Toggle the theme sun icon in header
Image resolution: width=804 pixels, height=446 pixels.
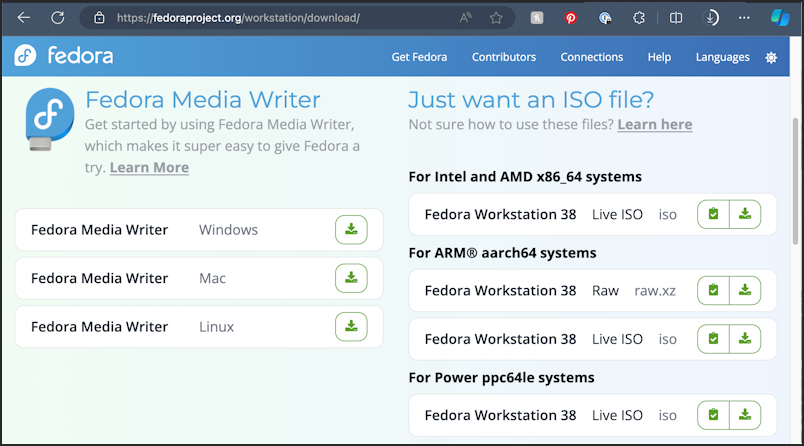(771, 57)
